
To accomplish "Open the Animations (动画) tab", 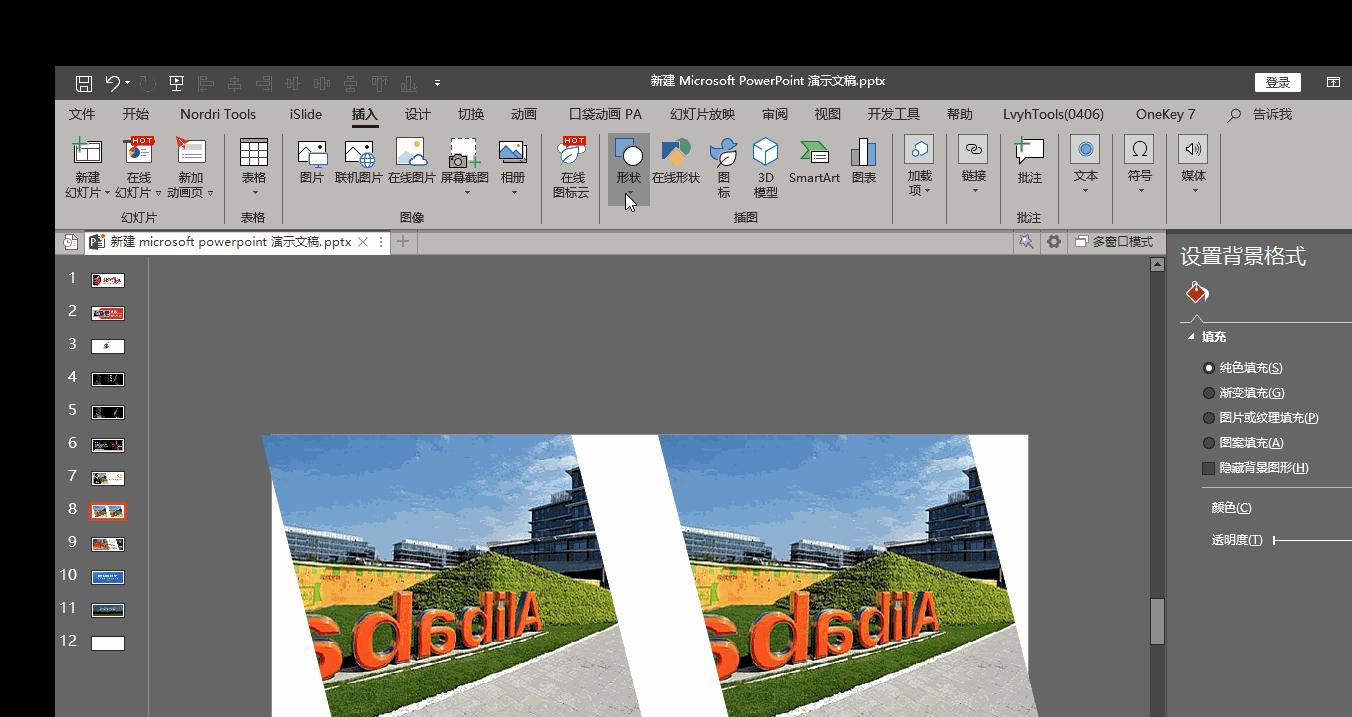I will (x=524, y=114).
